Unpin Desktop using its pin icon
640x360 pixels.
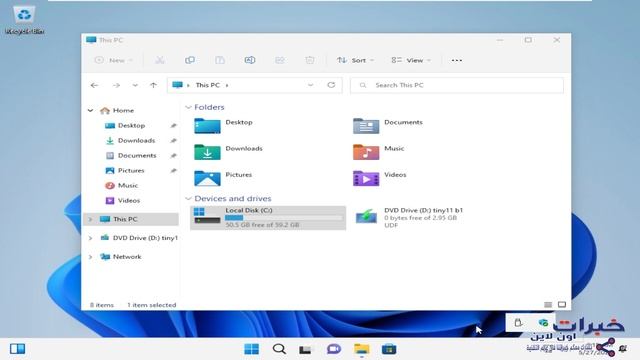click(173, 125)
